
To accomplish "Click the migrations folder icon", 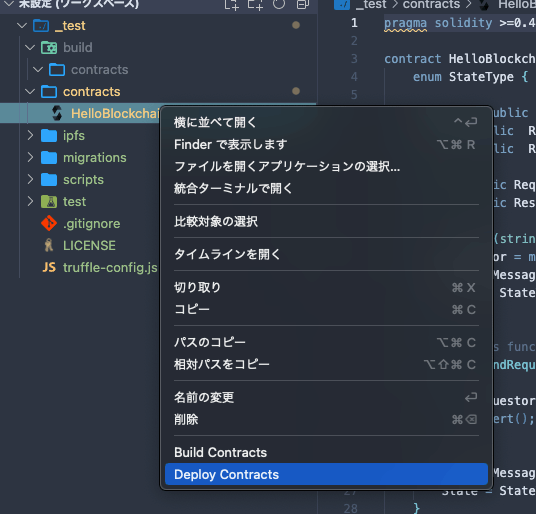I will tap(49, 158).
